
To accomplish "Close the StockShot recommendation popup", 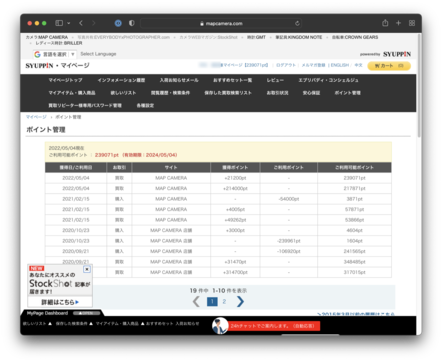I will pyautogui.click(x=87, y=269).
